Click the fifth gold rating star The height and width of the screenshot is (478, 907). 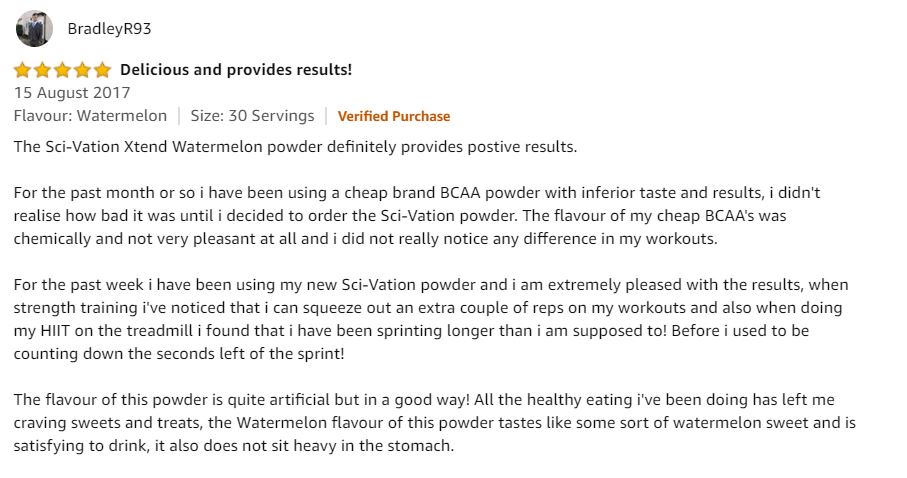click(x=102, y=70)
